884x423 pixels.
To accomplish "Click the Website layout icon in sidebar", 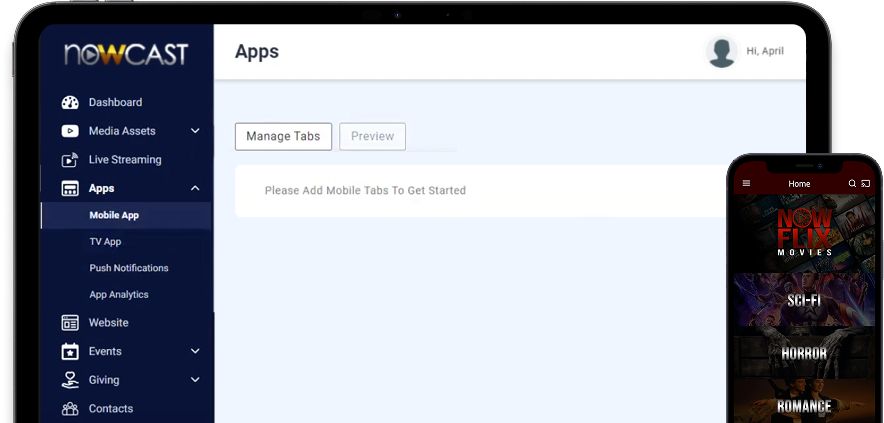I will tap(70, 323).
